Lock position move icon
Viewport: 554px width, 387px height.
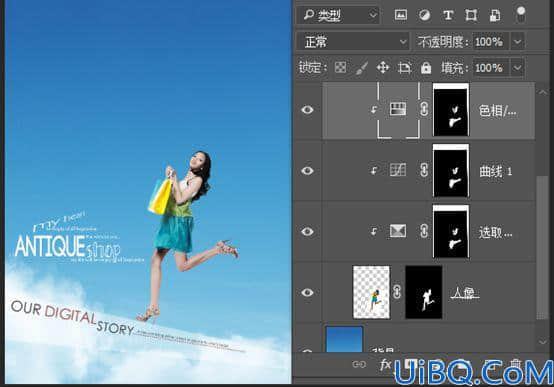383,68
